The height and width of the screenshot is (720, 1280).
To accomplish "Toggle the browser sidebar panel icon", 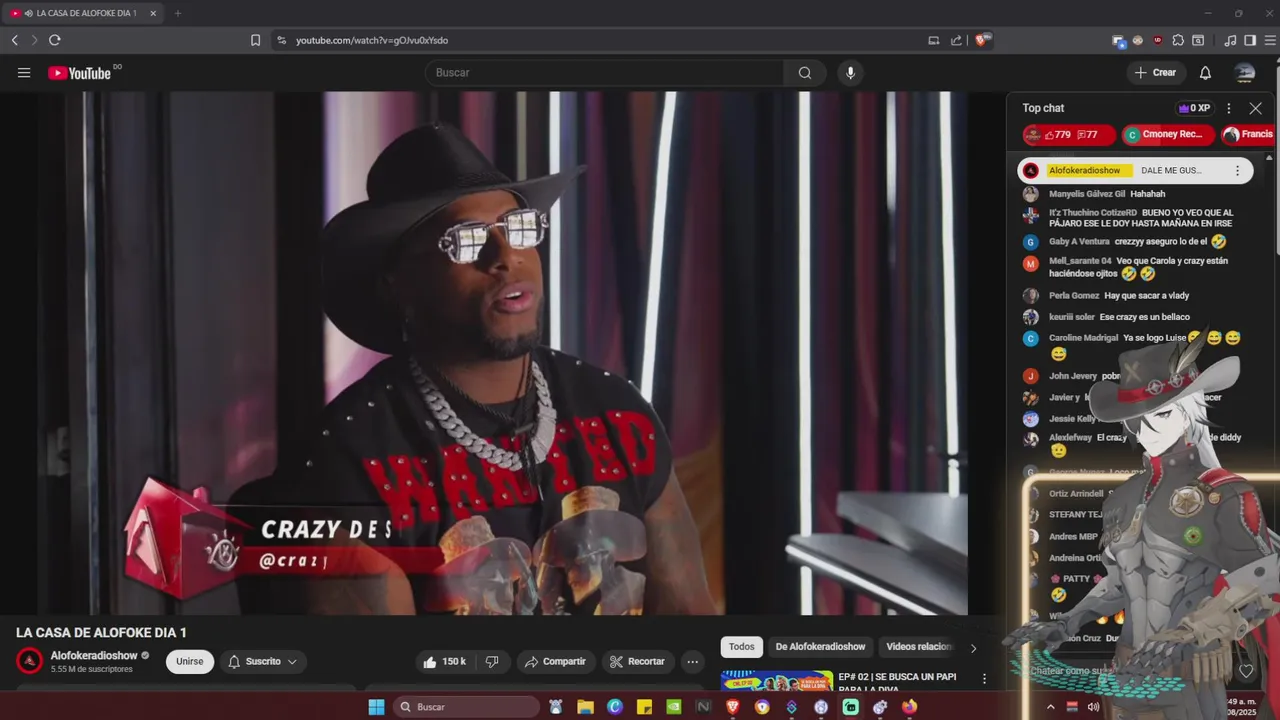I will [1250, 40].
